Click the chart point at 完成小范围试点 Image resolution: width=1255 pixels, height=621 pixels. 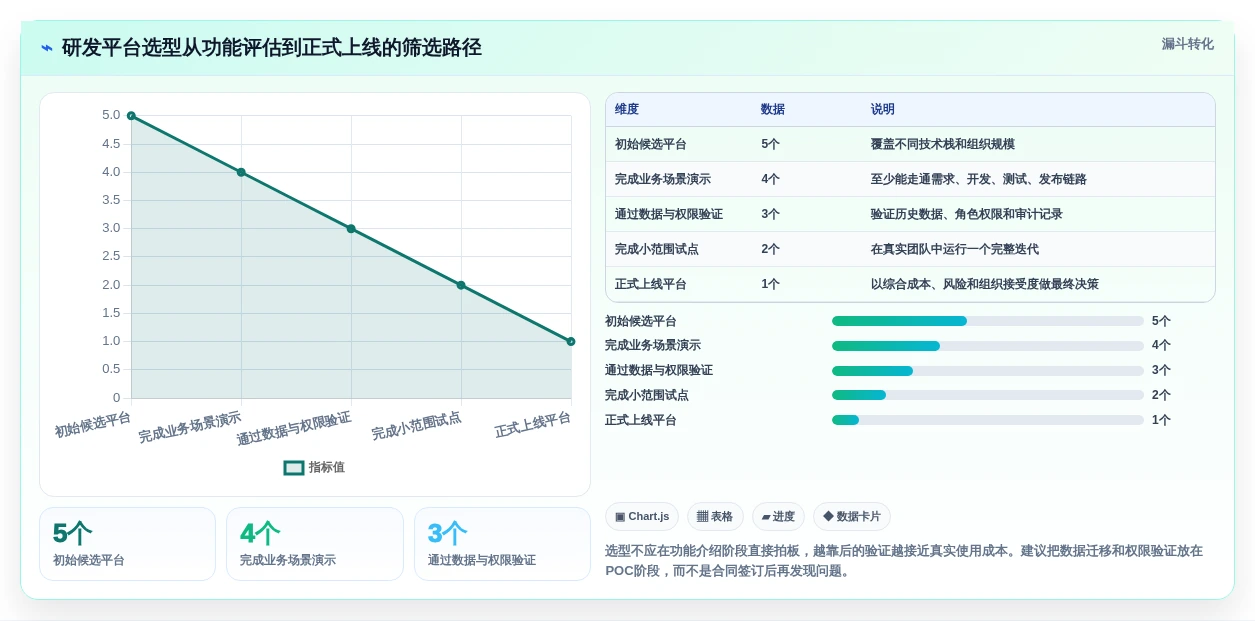[x=461, y=285]
